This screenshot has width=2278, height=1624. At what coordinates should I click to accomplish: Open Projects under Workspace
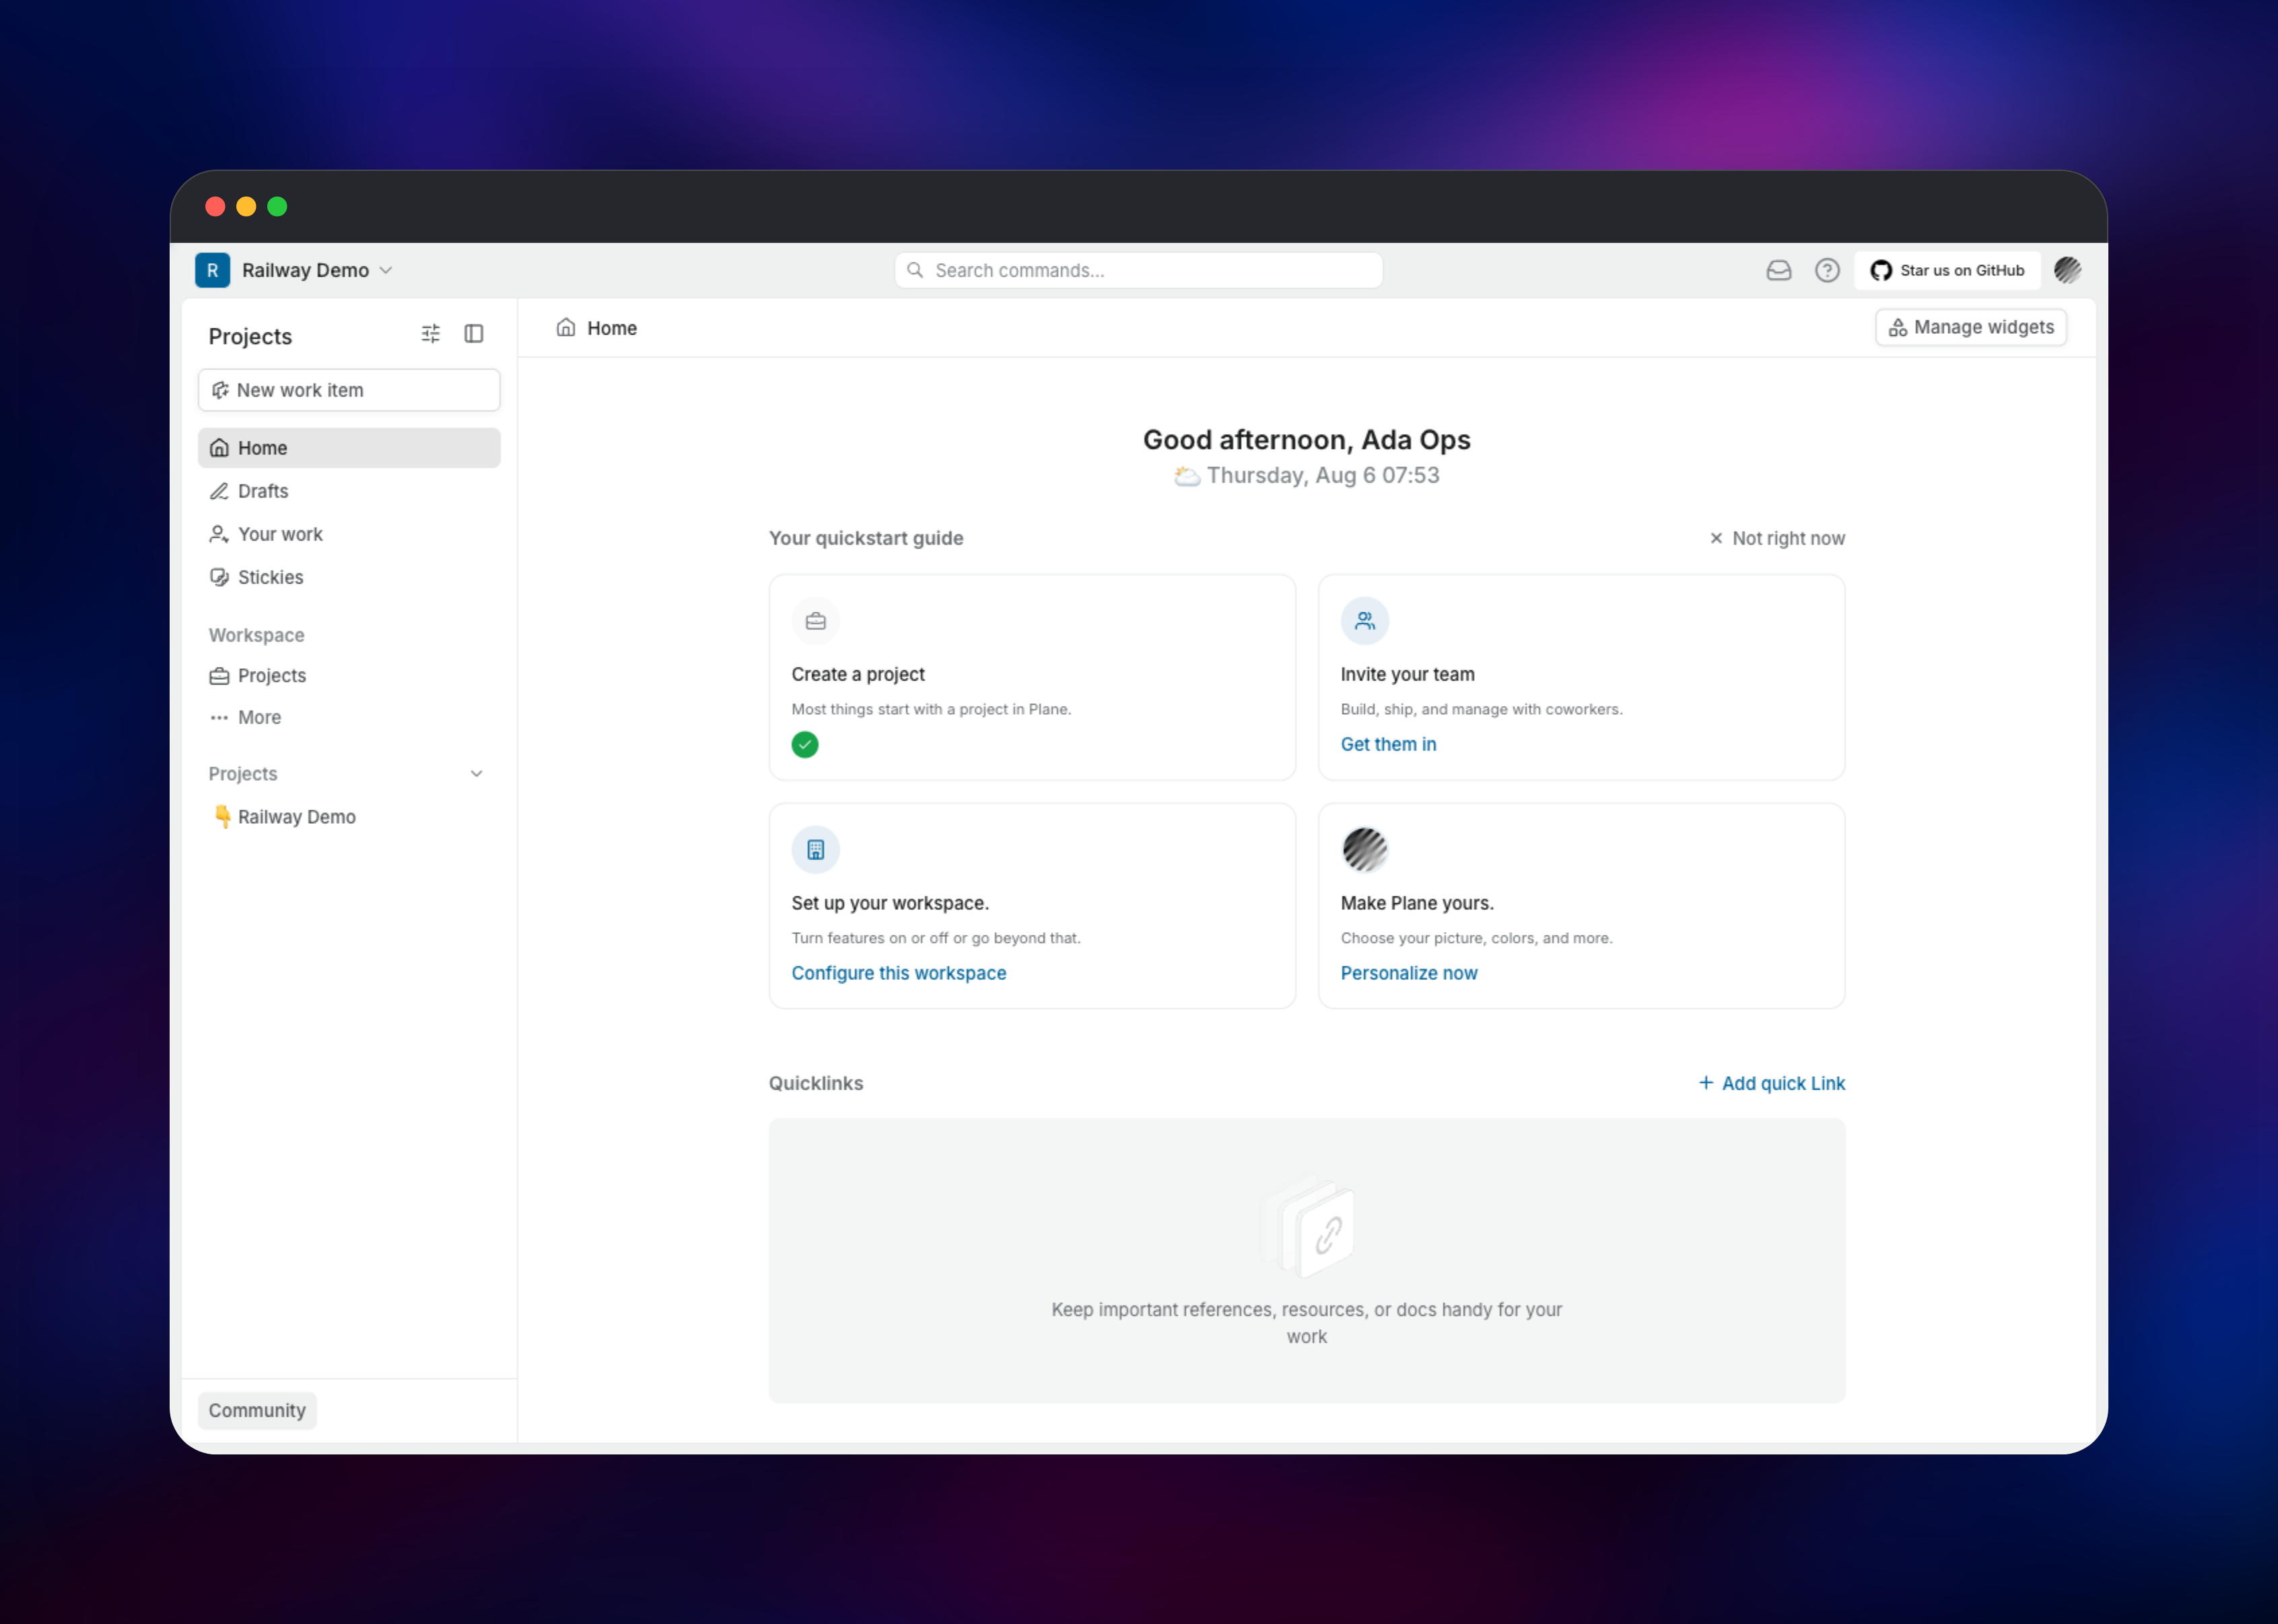349,676
